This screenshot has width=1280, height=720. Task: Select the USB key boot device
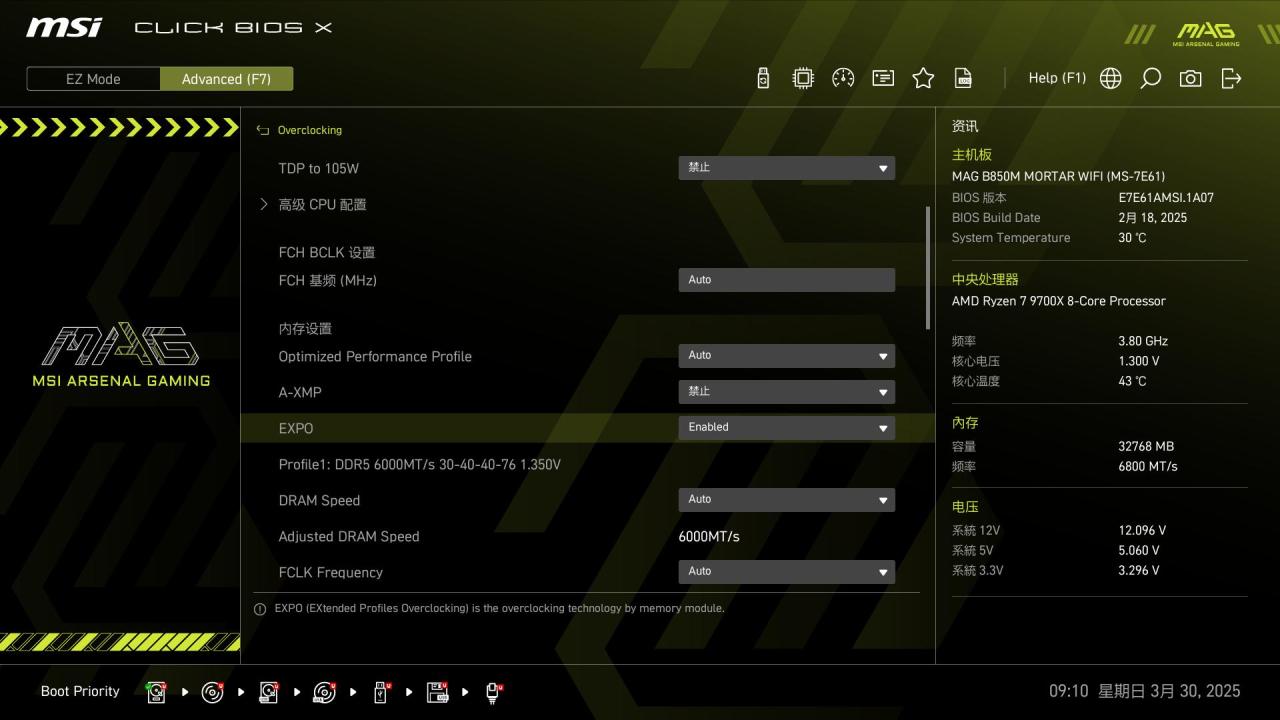coord(381,692)
